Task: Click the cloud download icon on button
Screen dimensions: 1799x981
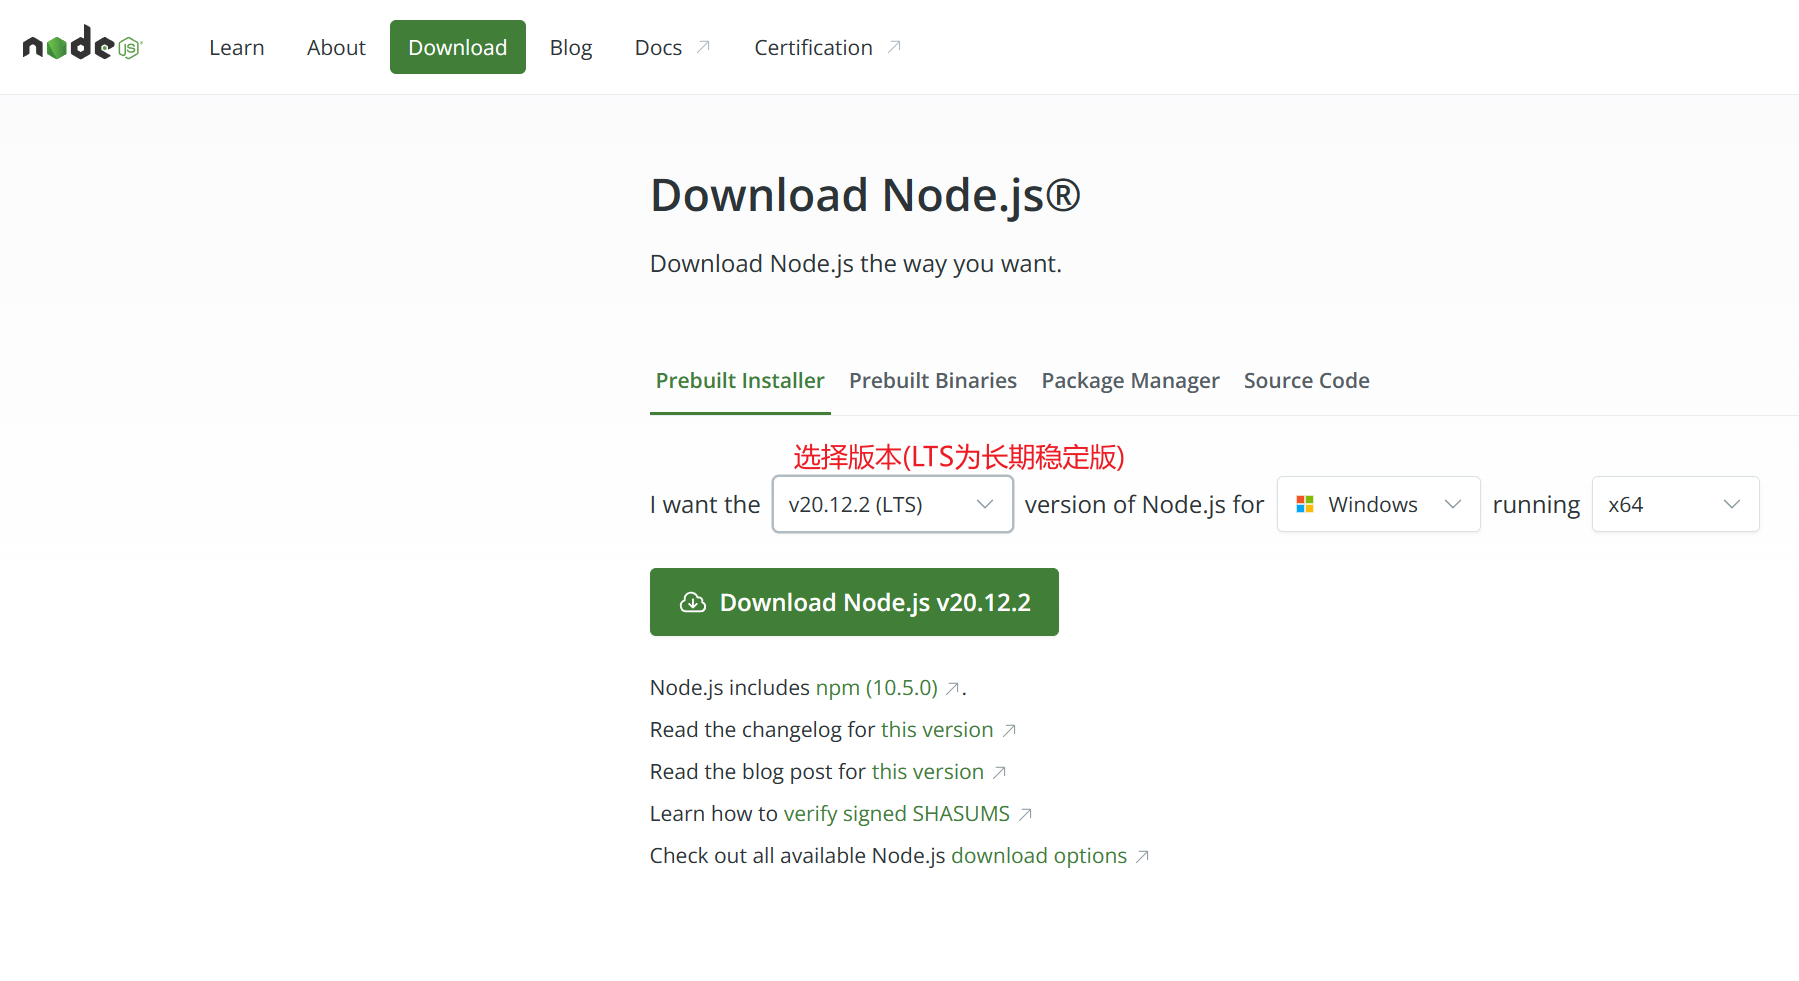Action: pyautogui.click(x=693, y=602)
